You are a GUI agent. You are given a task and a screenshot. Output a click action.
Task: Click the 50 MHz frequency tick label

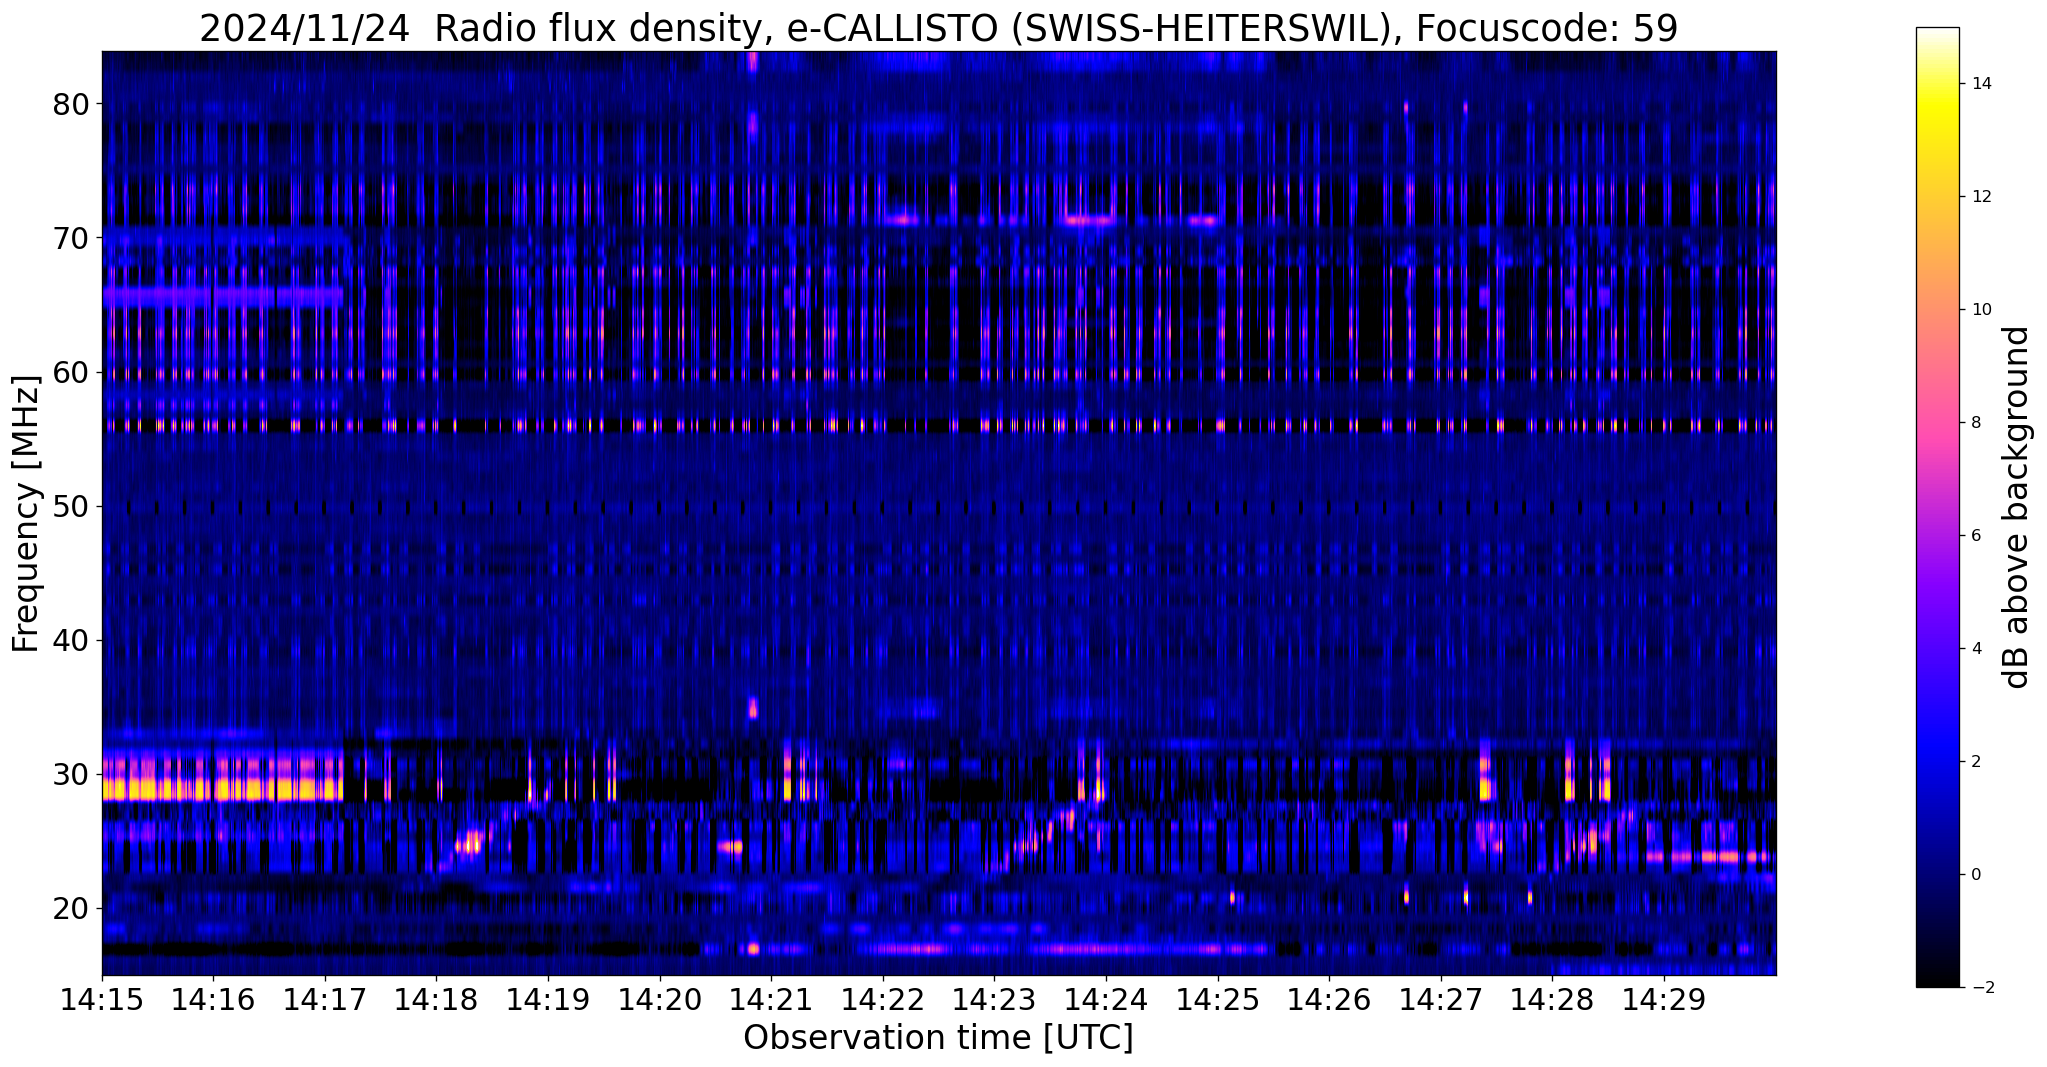click(x=70, y=506)
